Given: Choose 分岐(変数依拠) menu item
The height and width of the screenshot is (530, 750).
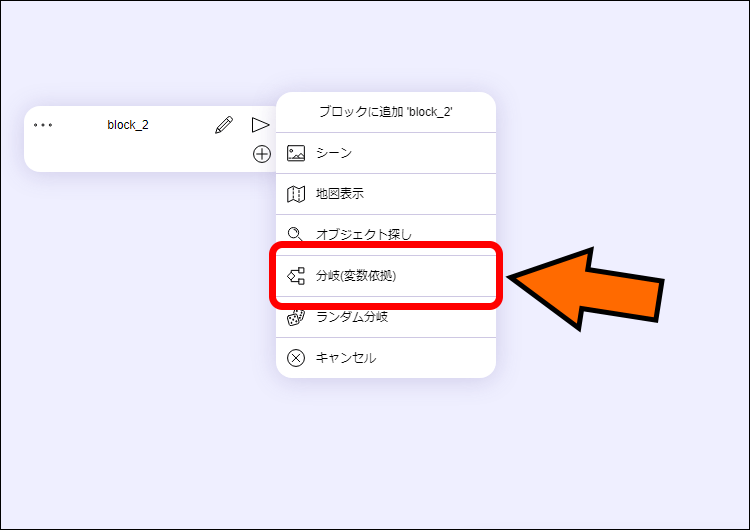Looking at the screenshot, I should [356, 276].
